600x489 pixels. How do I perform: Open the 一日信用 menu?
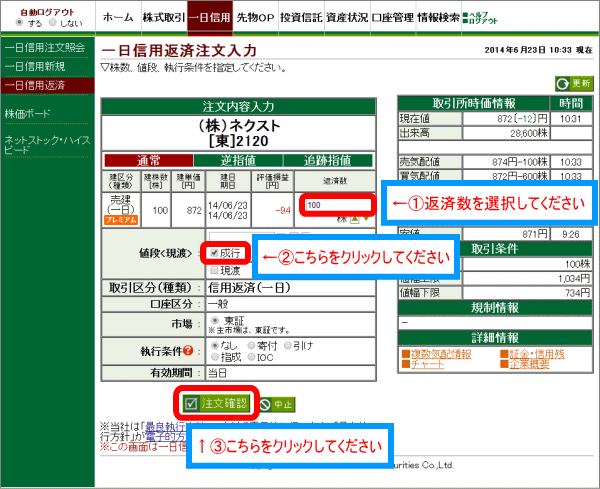(x=210, y=18)
